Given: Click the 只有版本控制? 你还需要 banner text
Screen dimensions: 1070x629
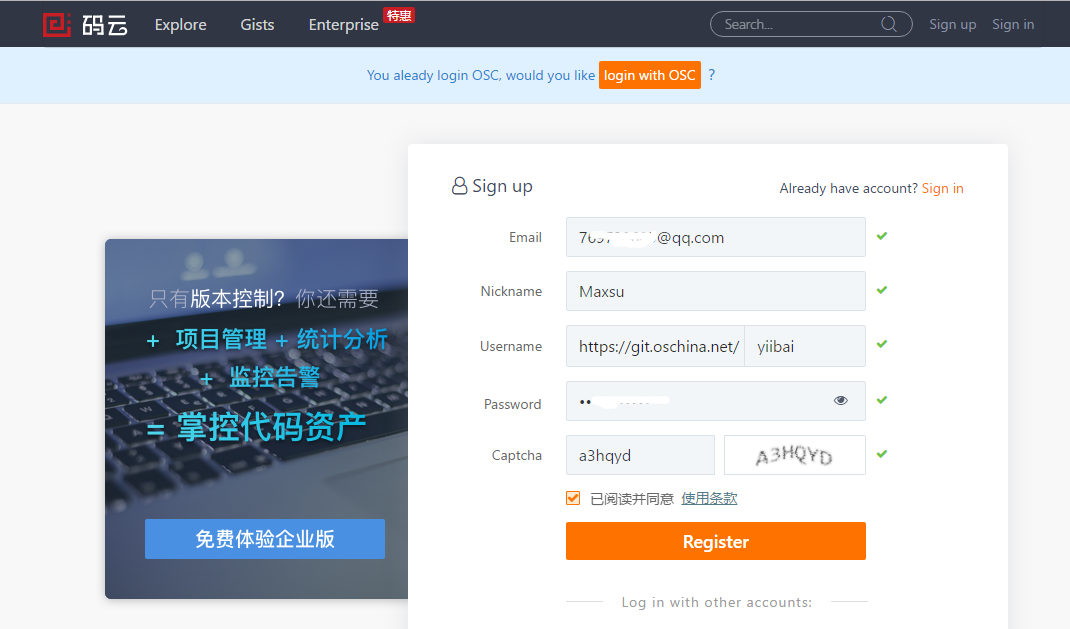Looking at the screenshot, I should click(263, 298).
